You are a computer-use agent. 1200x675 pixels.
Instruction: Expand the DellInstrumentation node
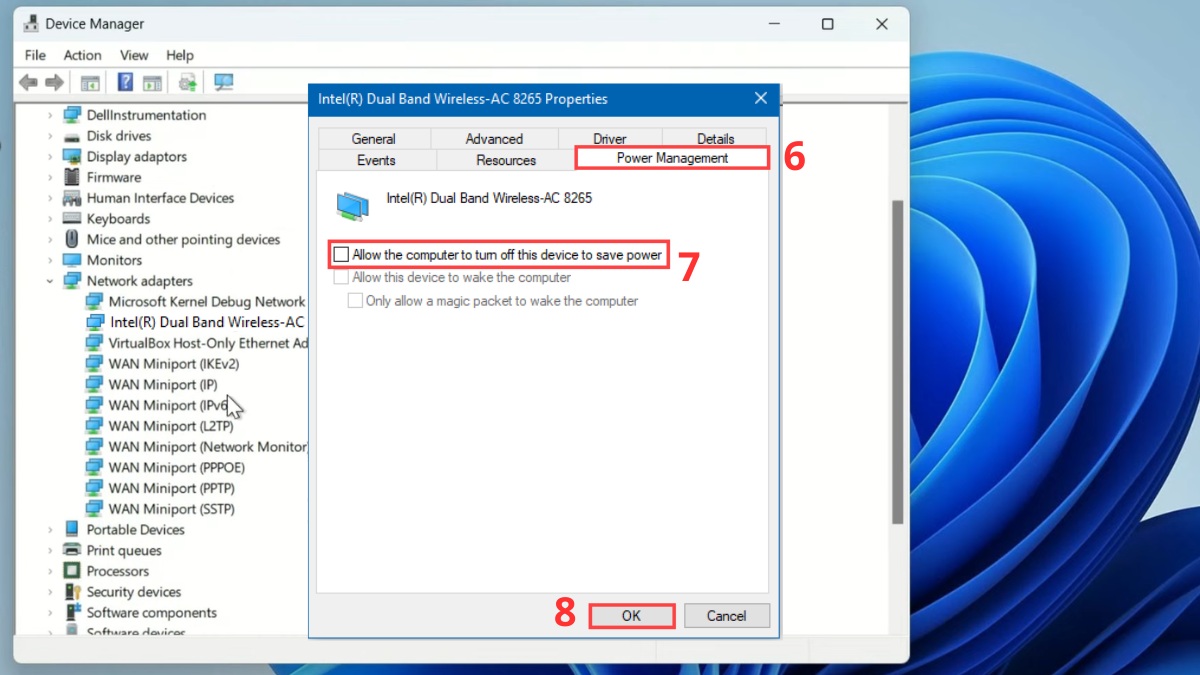[49, 115]
